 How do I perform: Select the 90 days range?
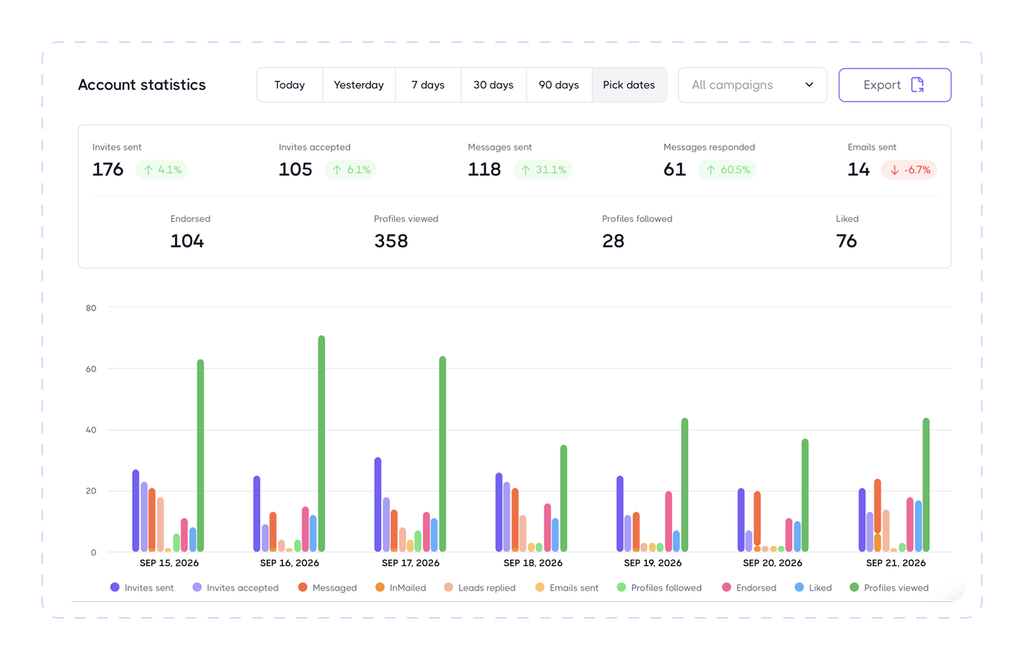[x=558, y=85]
